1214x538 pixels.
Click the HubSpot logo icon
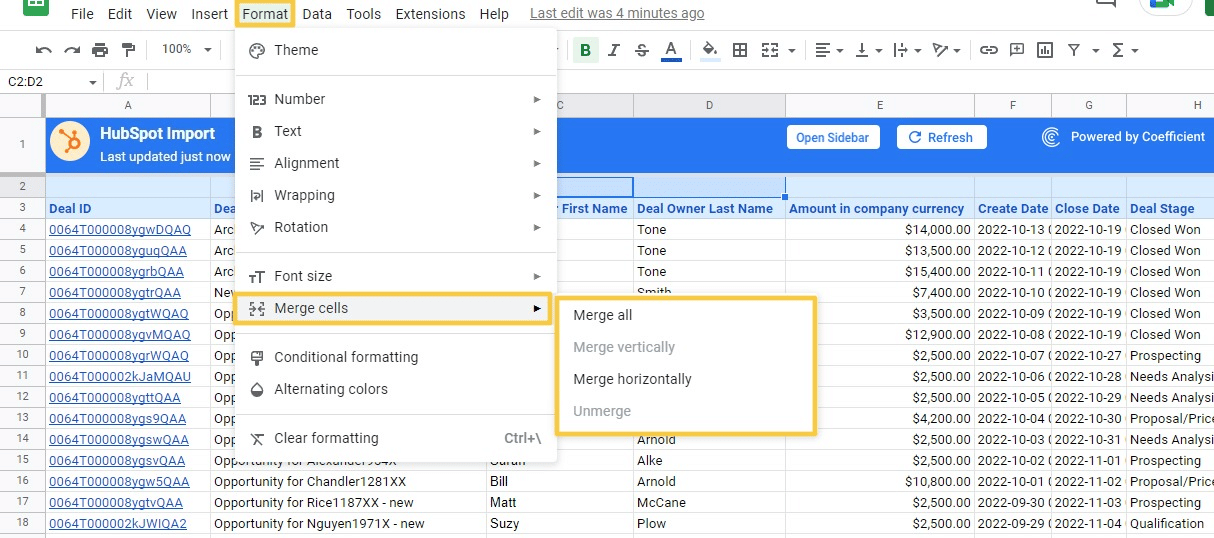(x=70, y=143)
